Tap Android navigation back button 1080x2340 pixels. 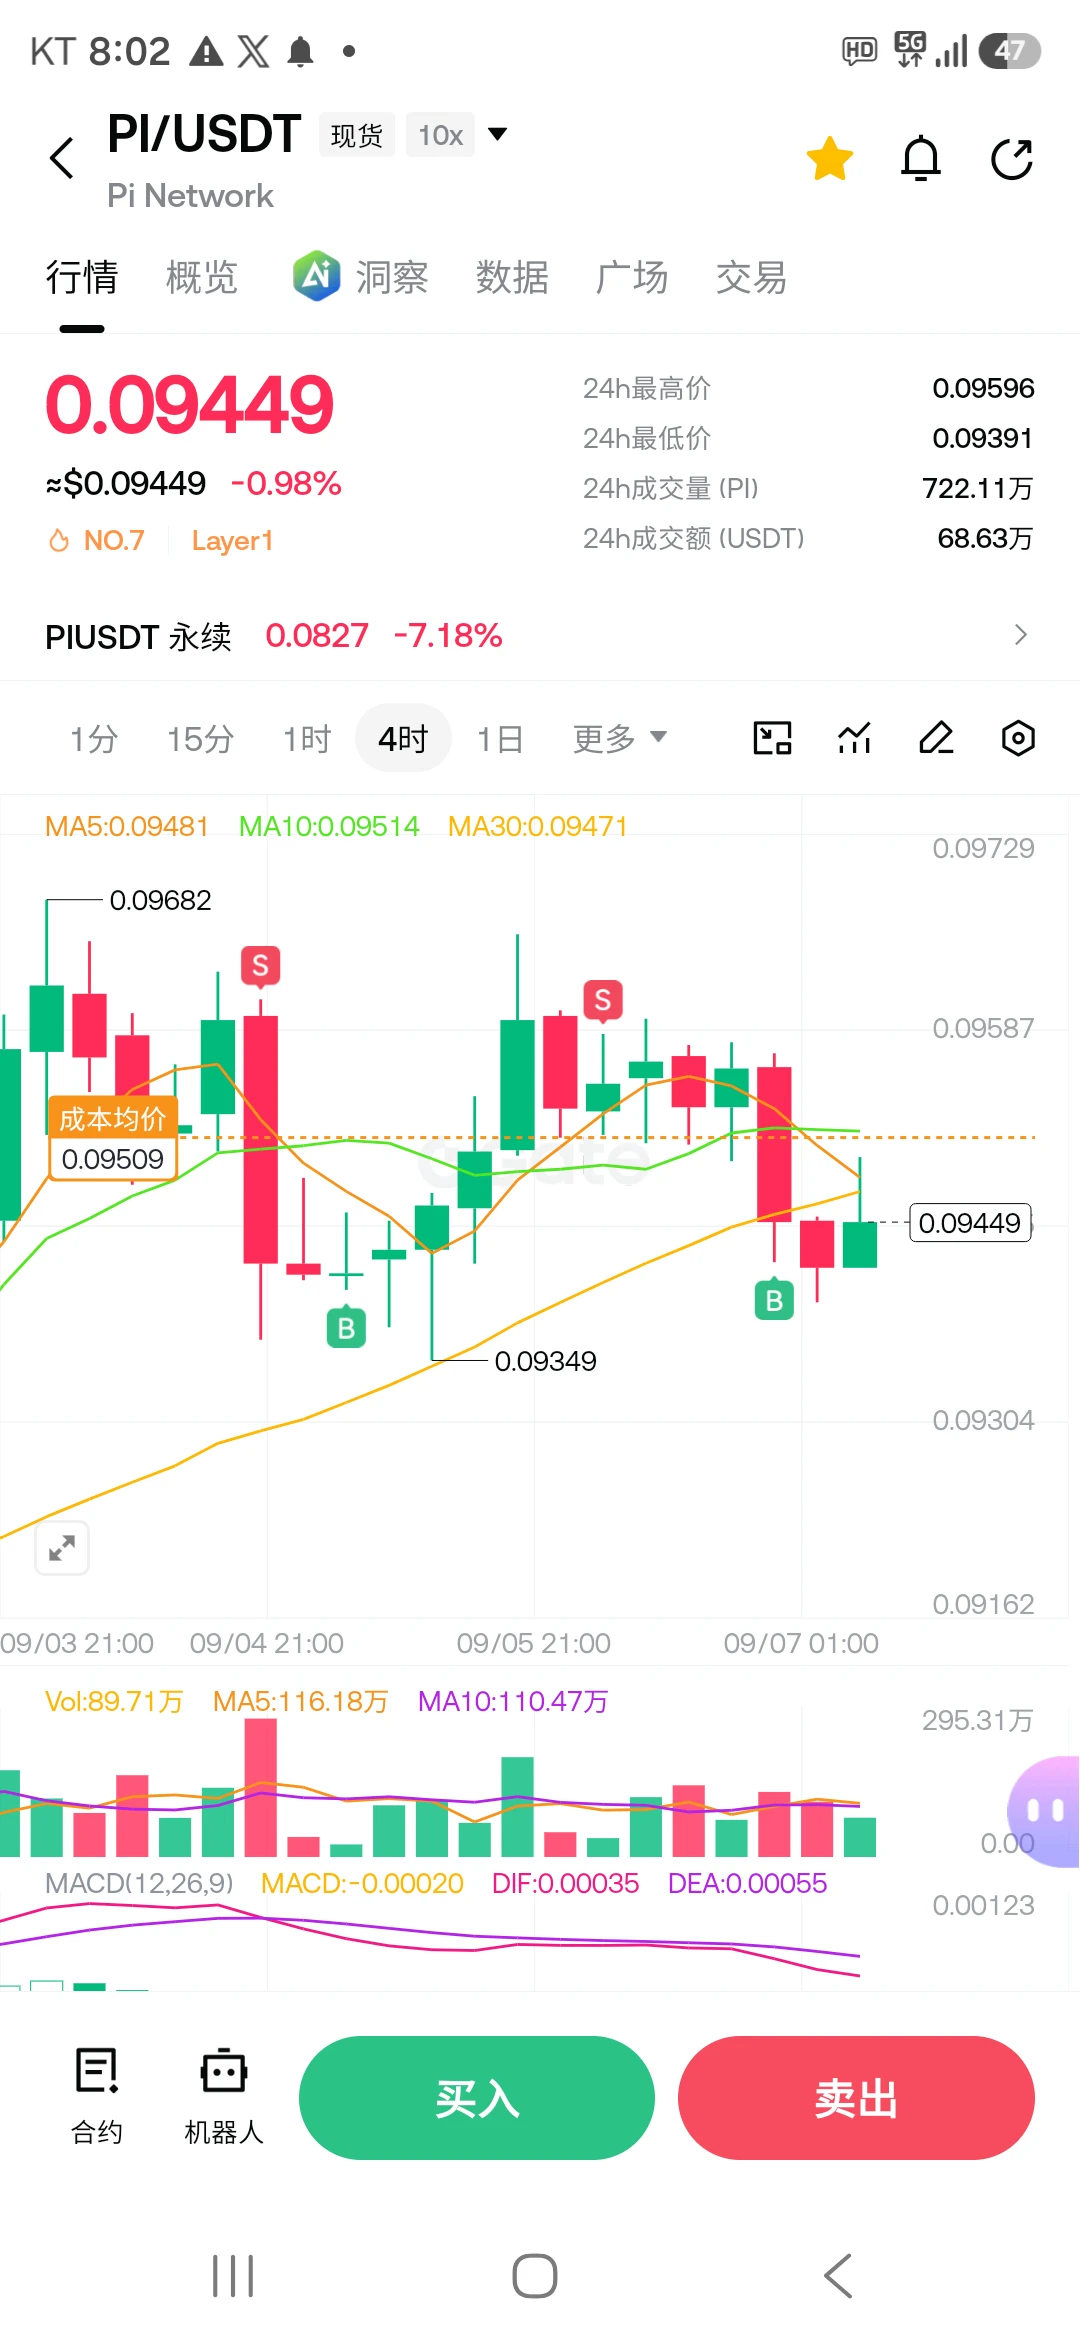click(838, 2276)
